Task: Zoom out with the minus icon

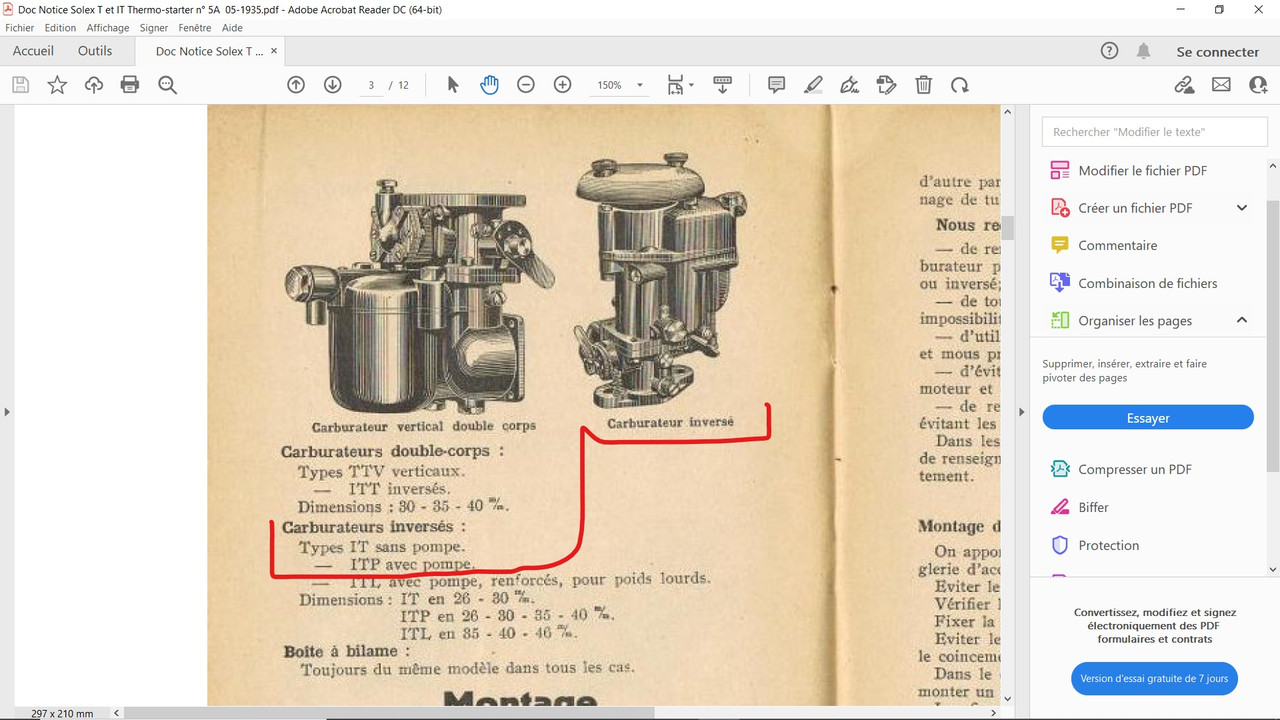Action: point(526,85)
